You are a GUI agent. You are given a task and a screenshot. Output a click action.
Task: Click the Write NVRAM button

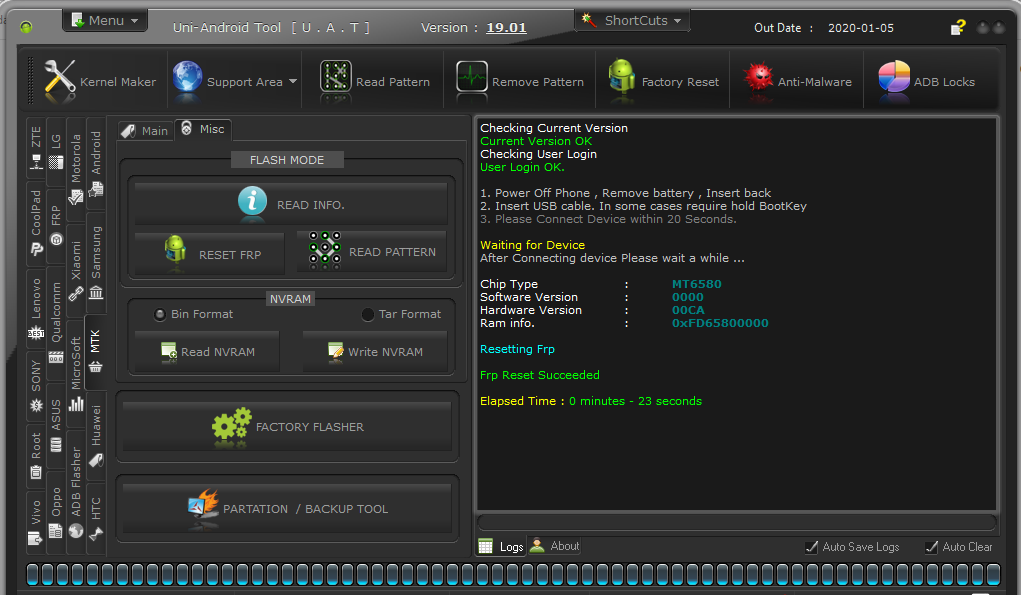pyautogui.click(x=375, y=352)
